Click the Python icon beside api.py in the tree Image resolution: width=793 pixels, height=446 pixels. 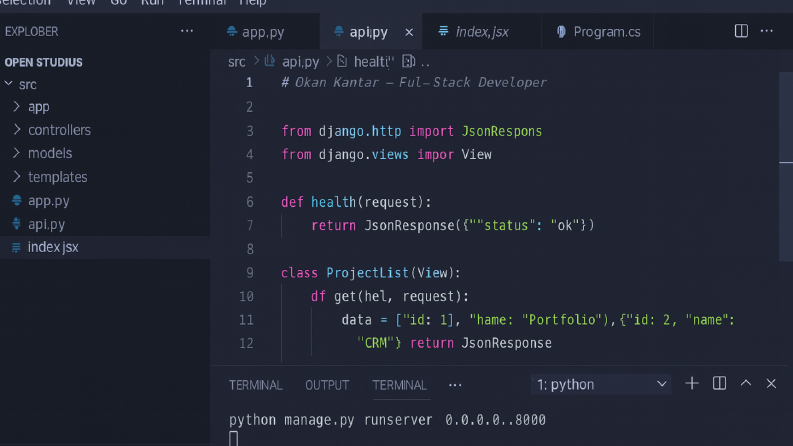(x=17, y=224)
